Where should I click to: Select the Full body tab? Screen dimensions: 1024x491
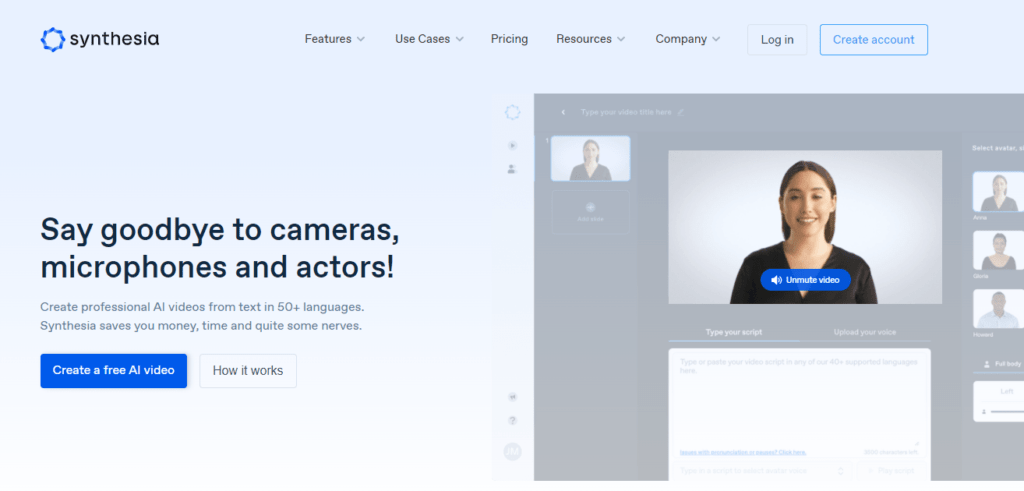tap(1003, 364)
